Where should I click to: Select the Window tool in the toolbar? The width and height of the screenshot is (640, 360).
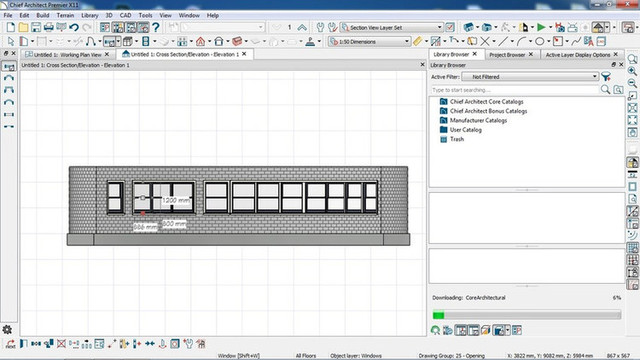coord(109,41)
